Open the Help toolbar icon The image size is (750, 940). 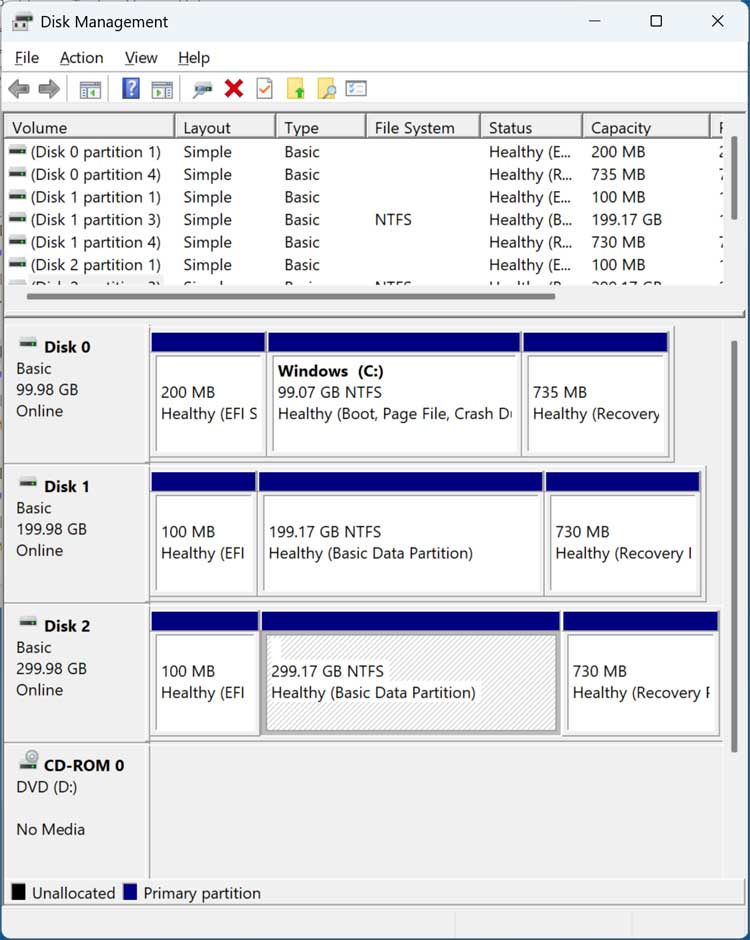[131, 89]
